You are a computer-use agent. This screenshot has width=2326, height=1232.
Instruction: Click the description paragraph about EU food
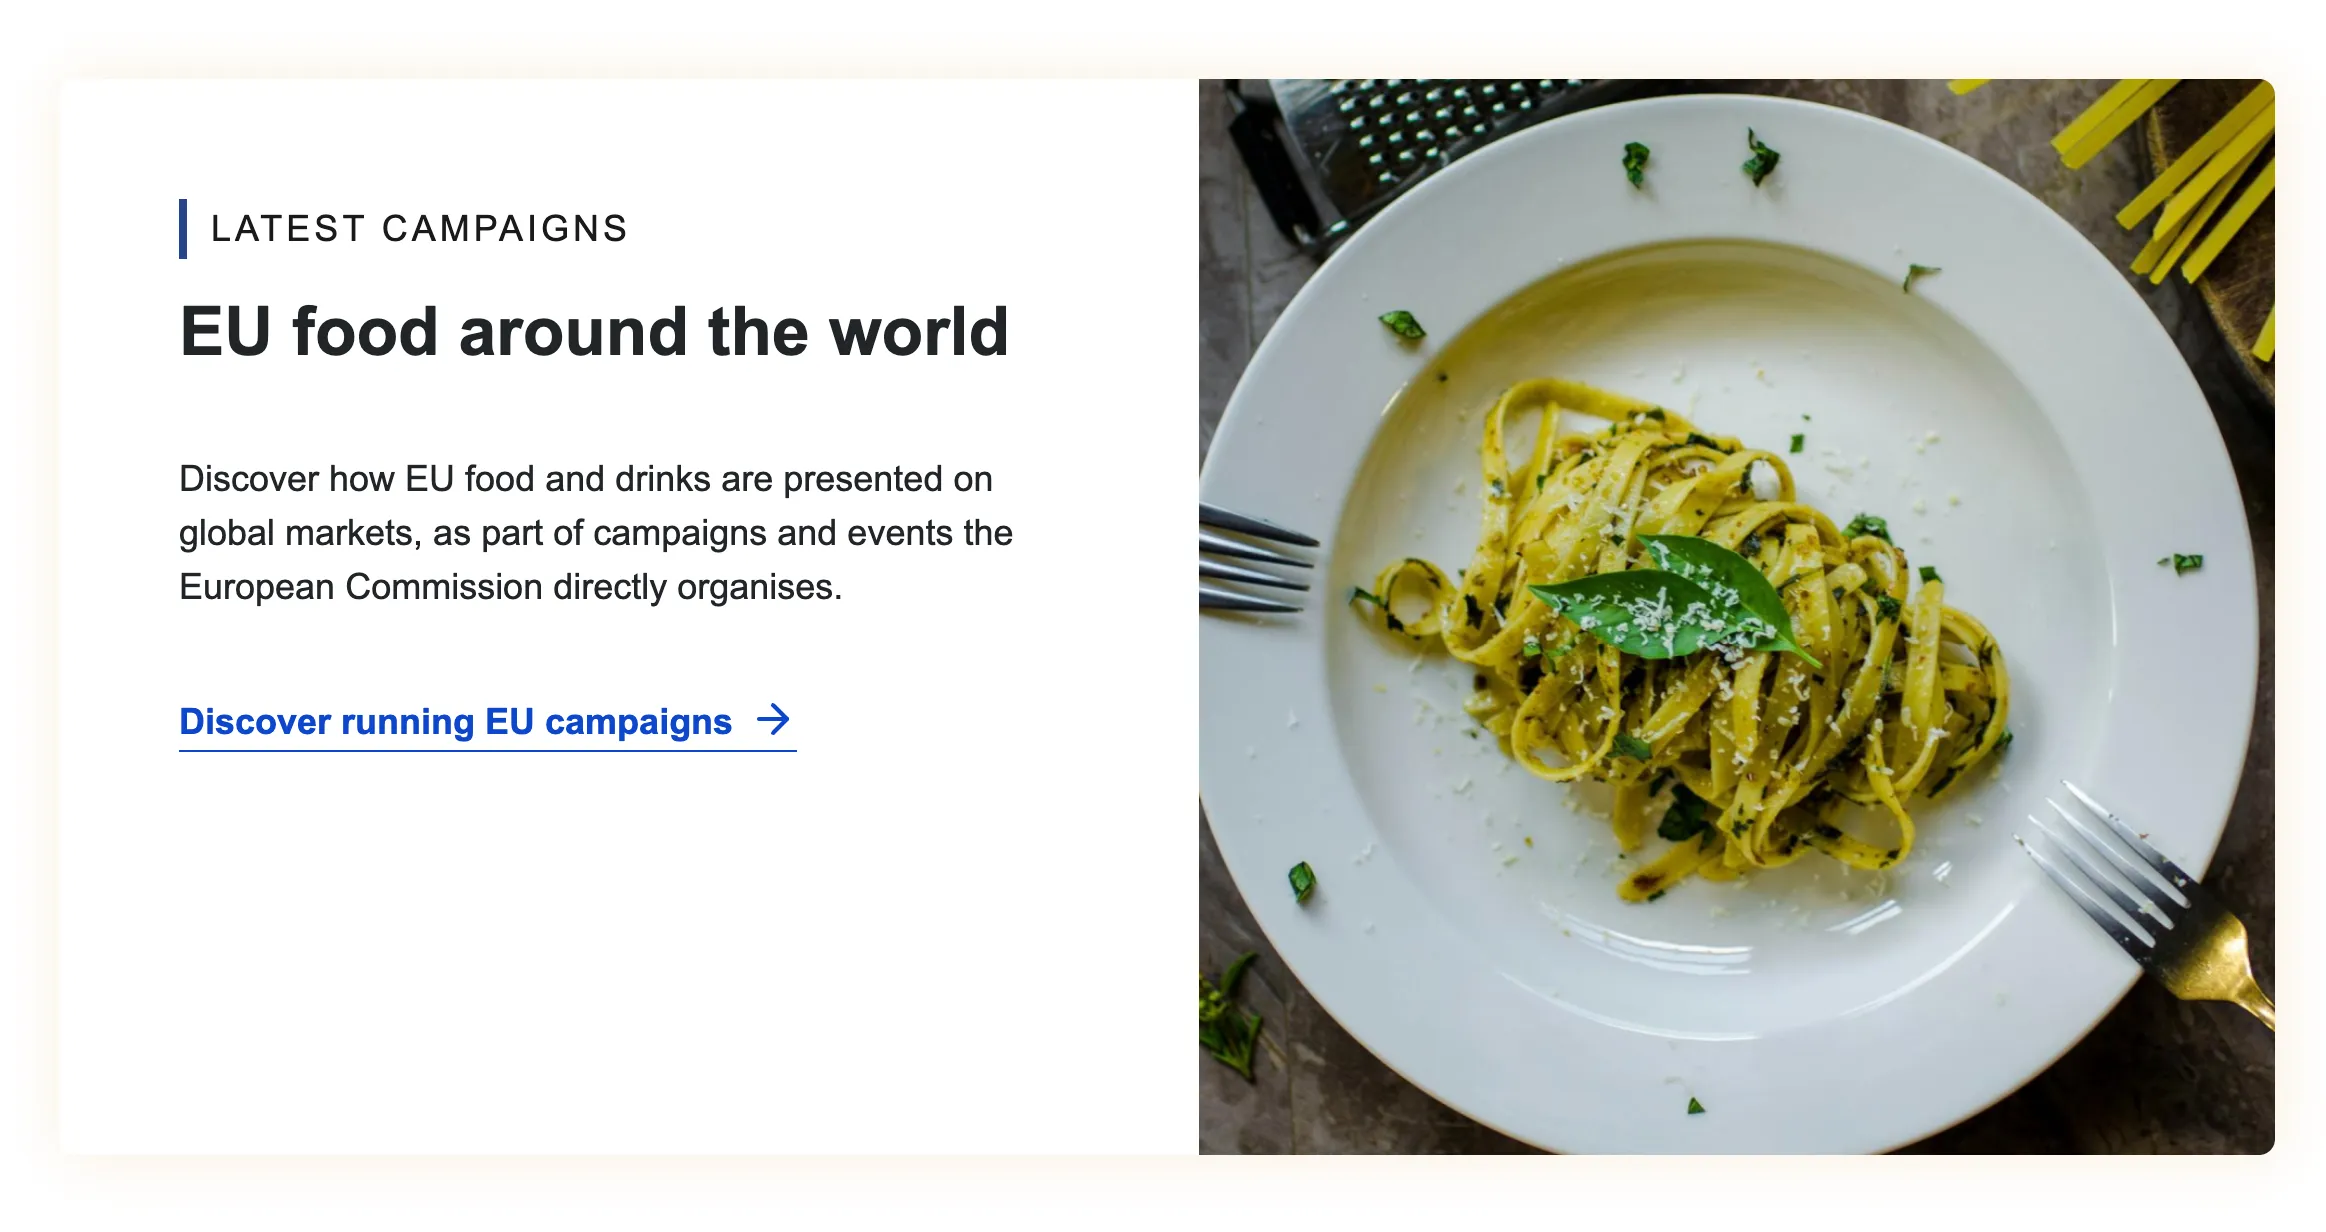click(x=595, y=533)
